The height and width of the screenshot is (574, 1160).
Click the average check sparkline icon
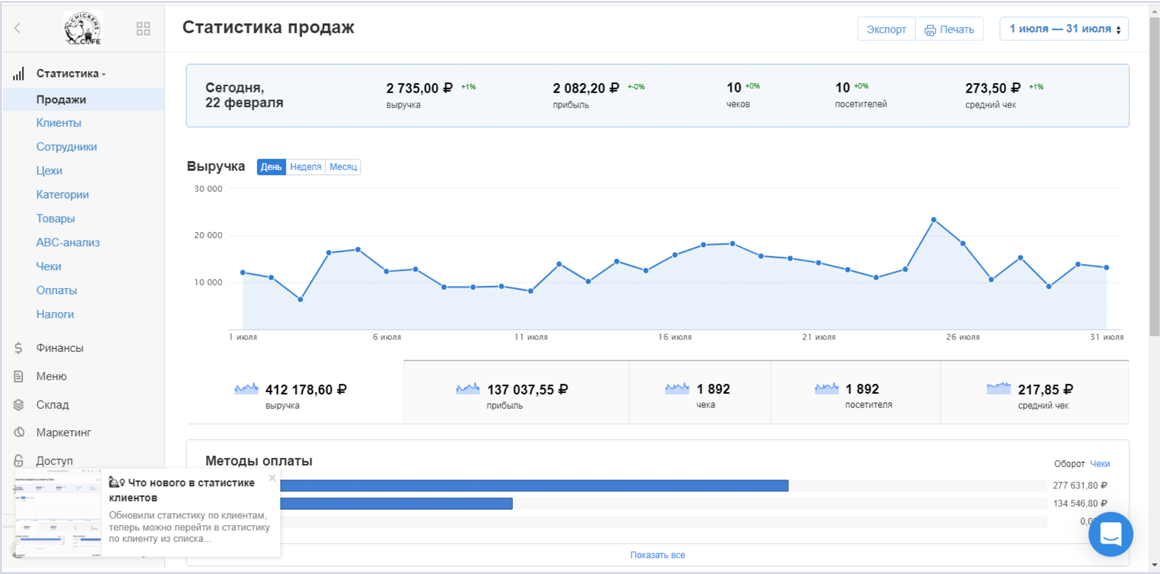[999, 388]
